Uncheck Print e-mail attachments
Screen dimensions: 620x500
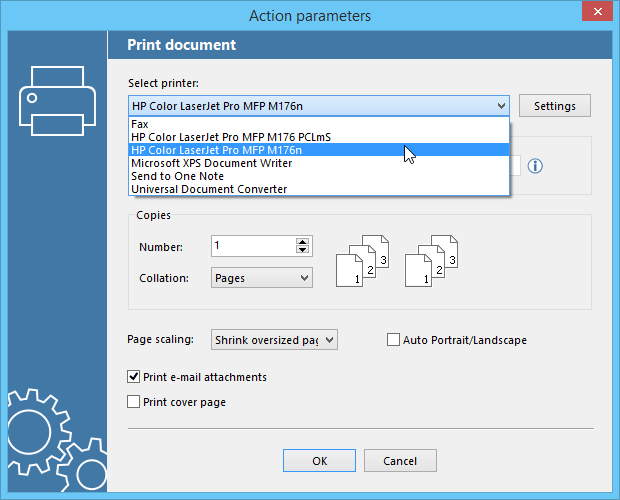click(133, 377)
